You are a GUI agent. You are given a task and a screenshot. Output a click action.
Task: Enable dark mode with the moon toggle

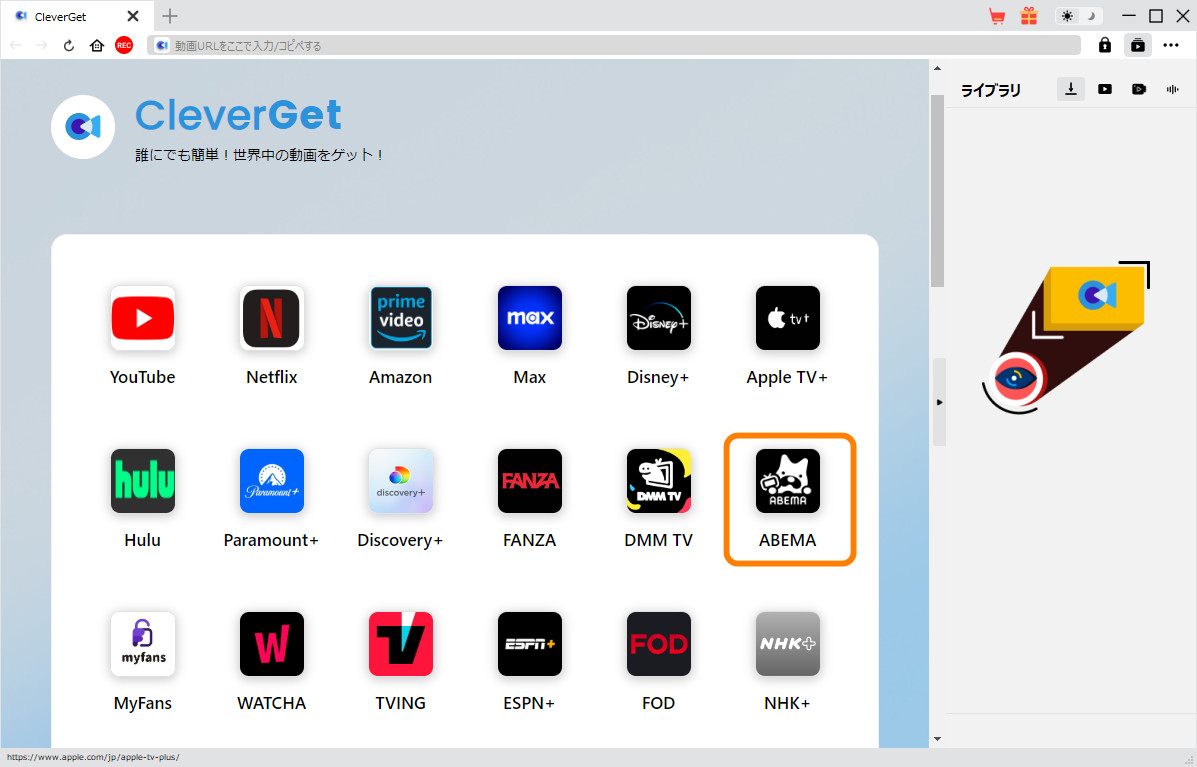click(1090, 16)
